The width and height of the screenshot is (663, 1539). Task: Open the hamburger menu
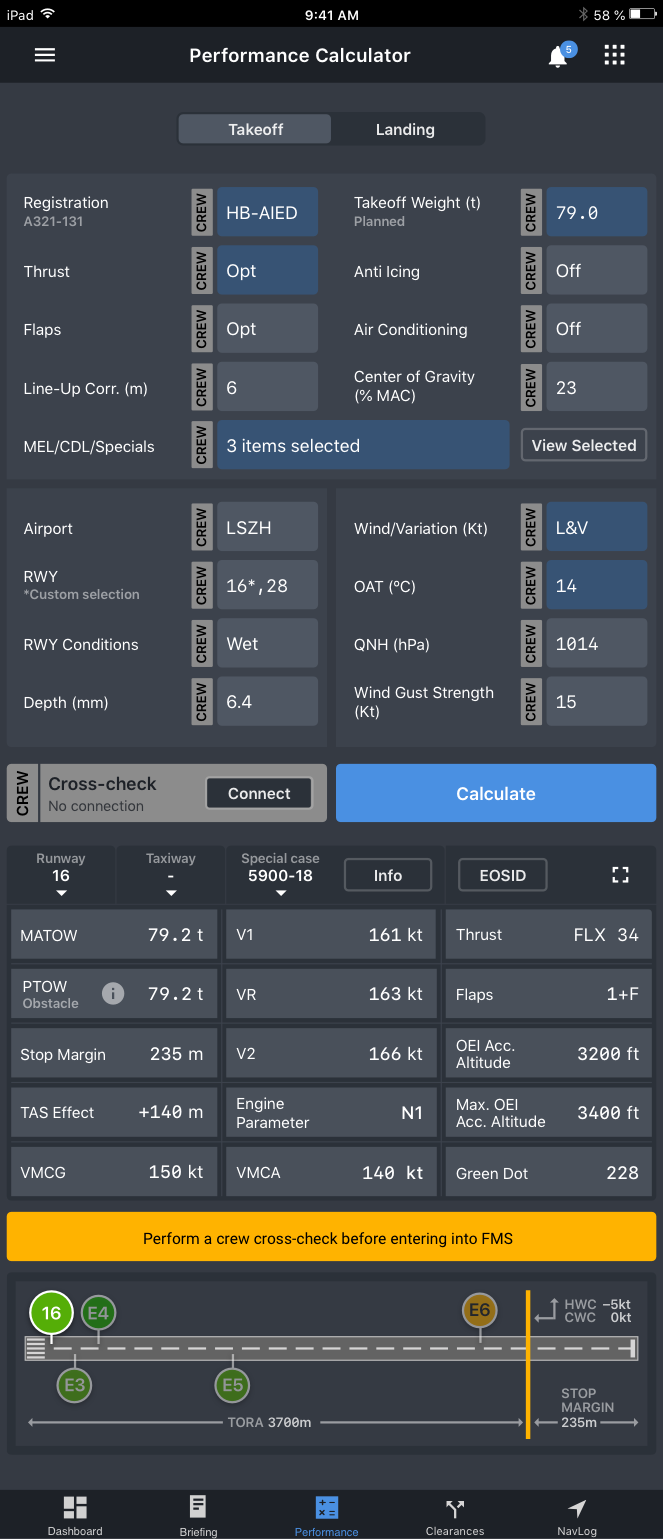click(x=45, y=56)
